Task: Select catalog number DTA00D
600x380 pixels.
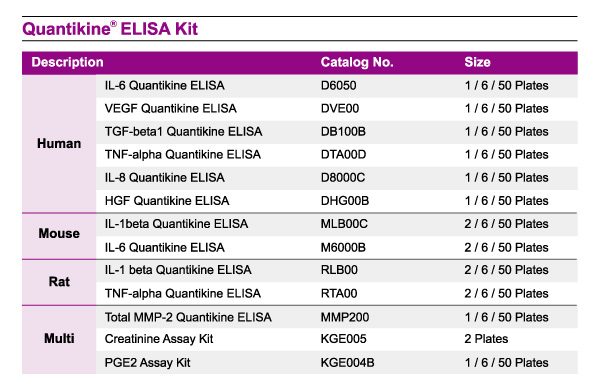Action: [x=343, y=155]
